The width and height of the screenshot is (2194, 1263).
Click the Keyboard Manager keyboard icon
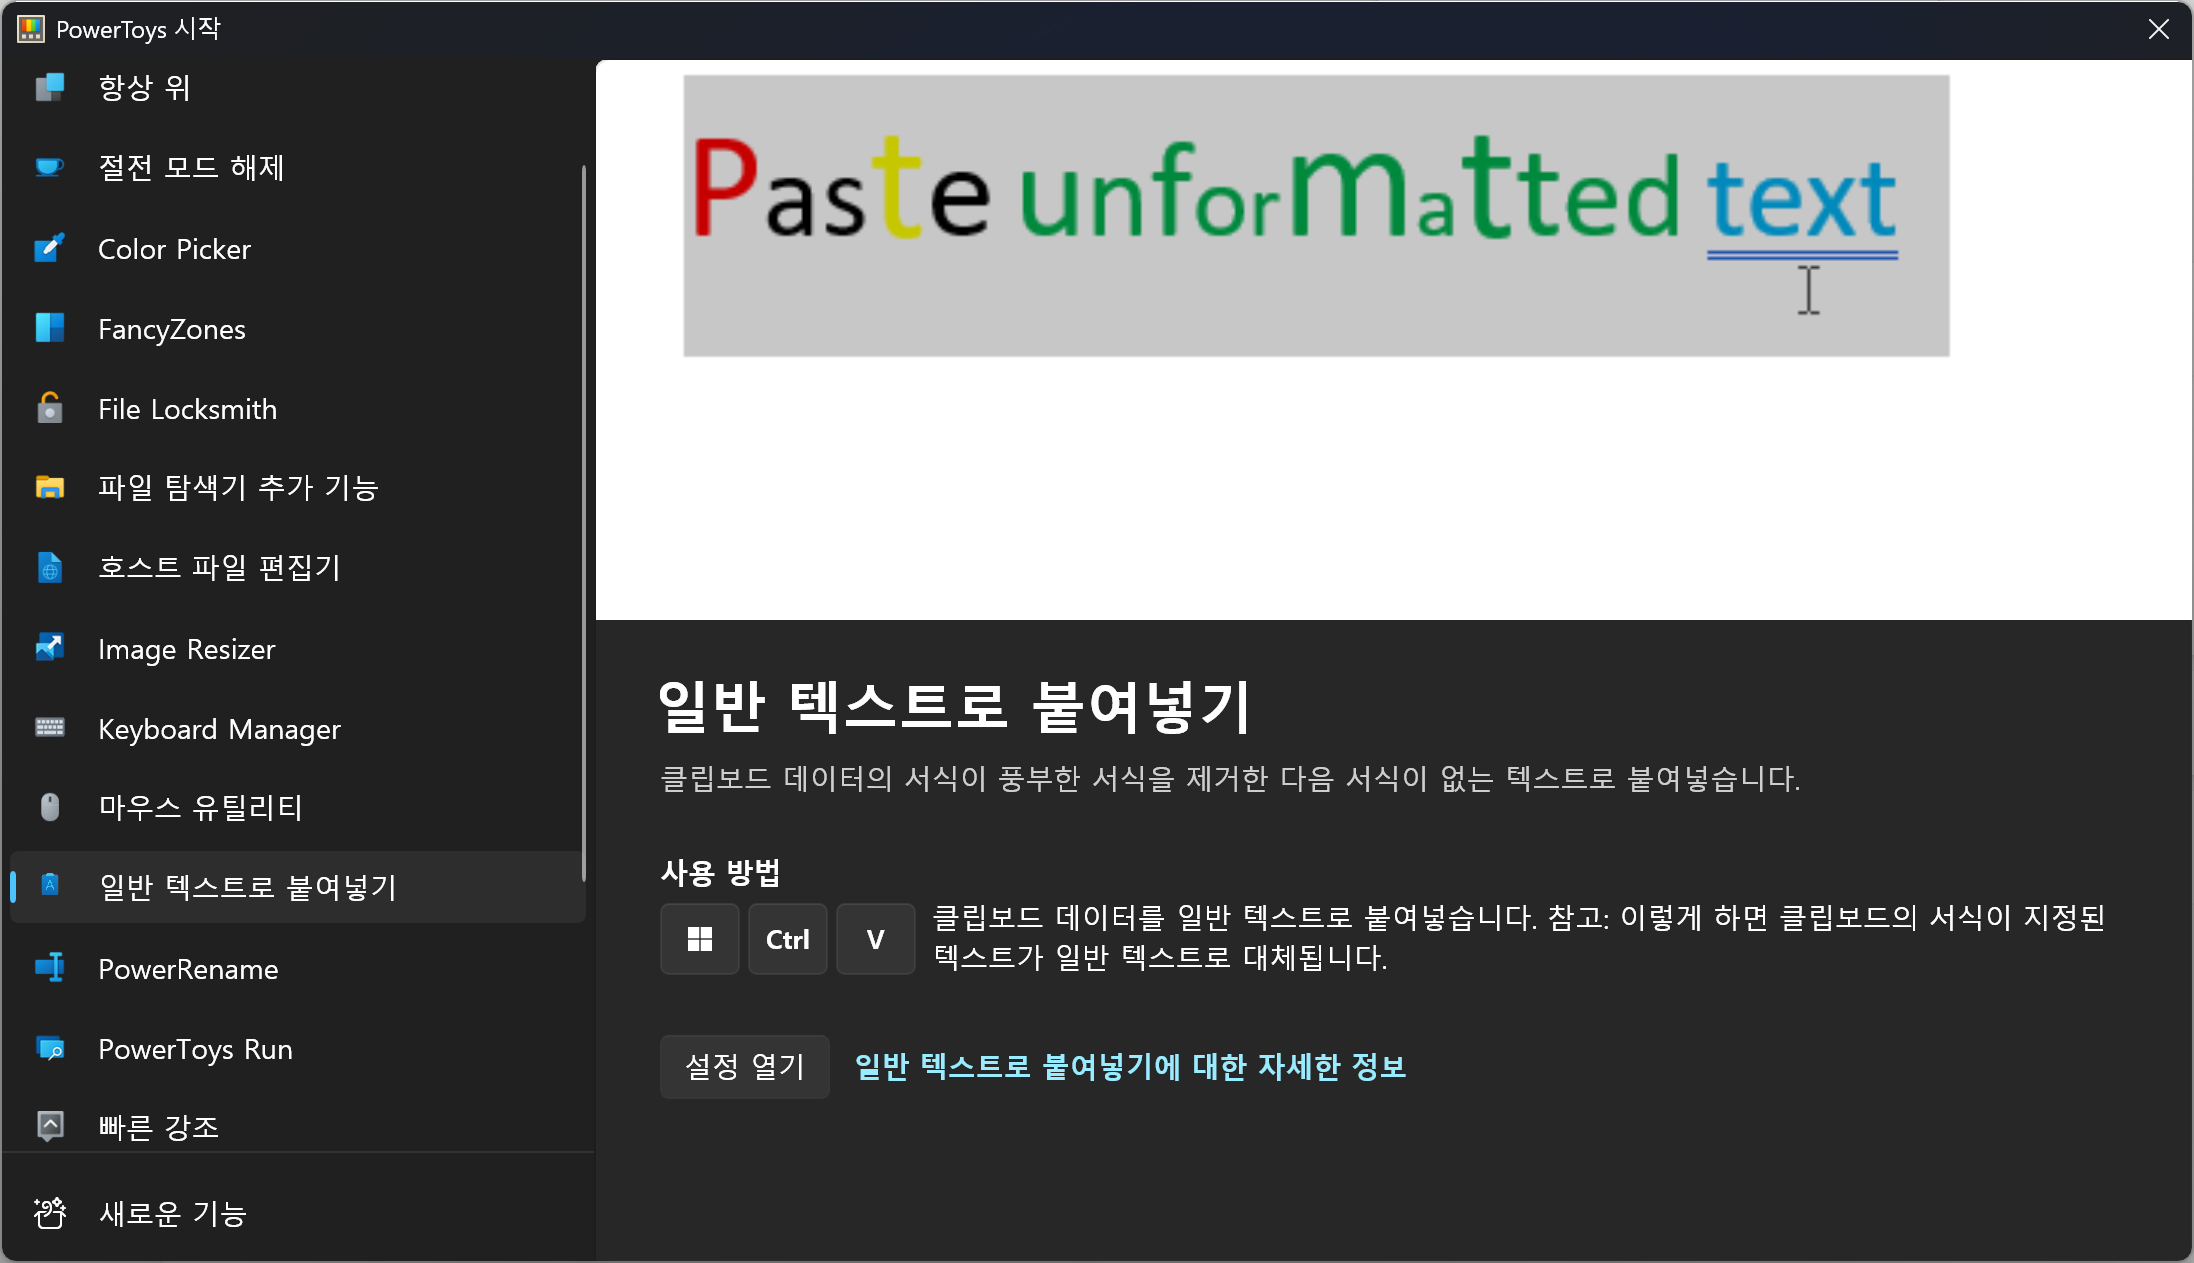[49, 728]
